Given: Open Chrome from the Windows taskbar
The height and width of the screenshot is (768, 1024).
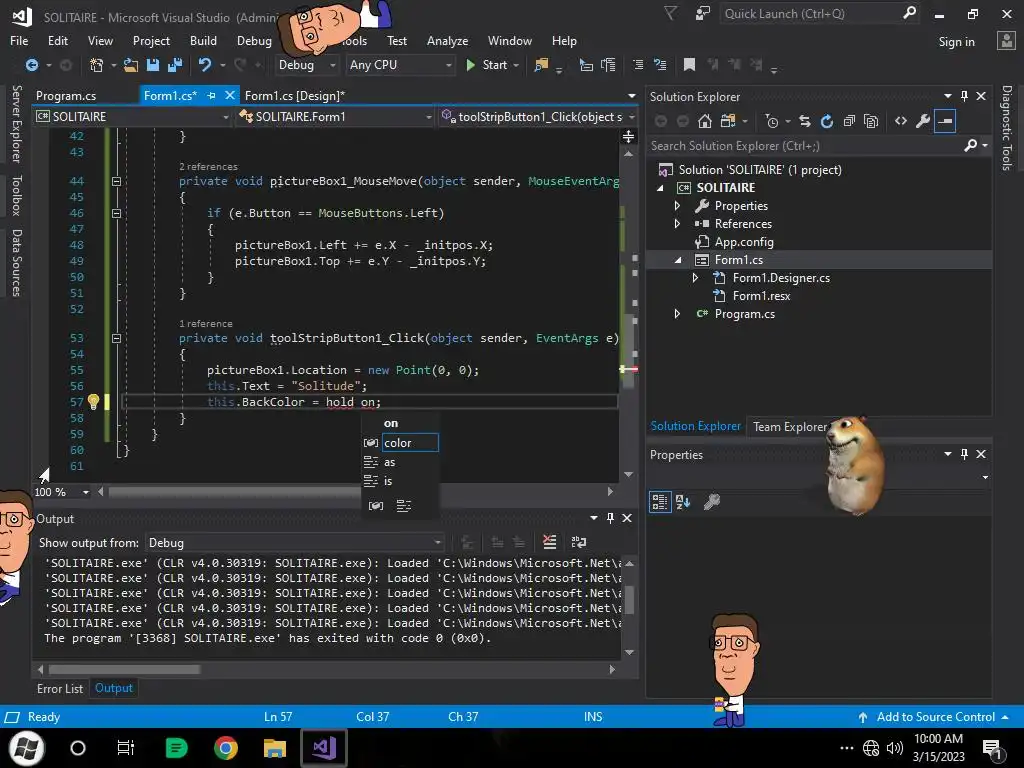Looking at the screenshot, I should 225,748.
